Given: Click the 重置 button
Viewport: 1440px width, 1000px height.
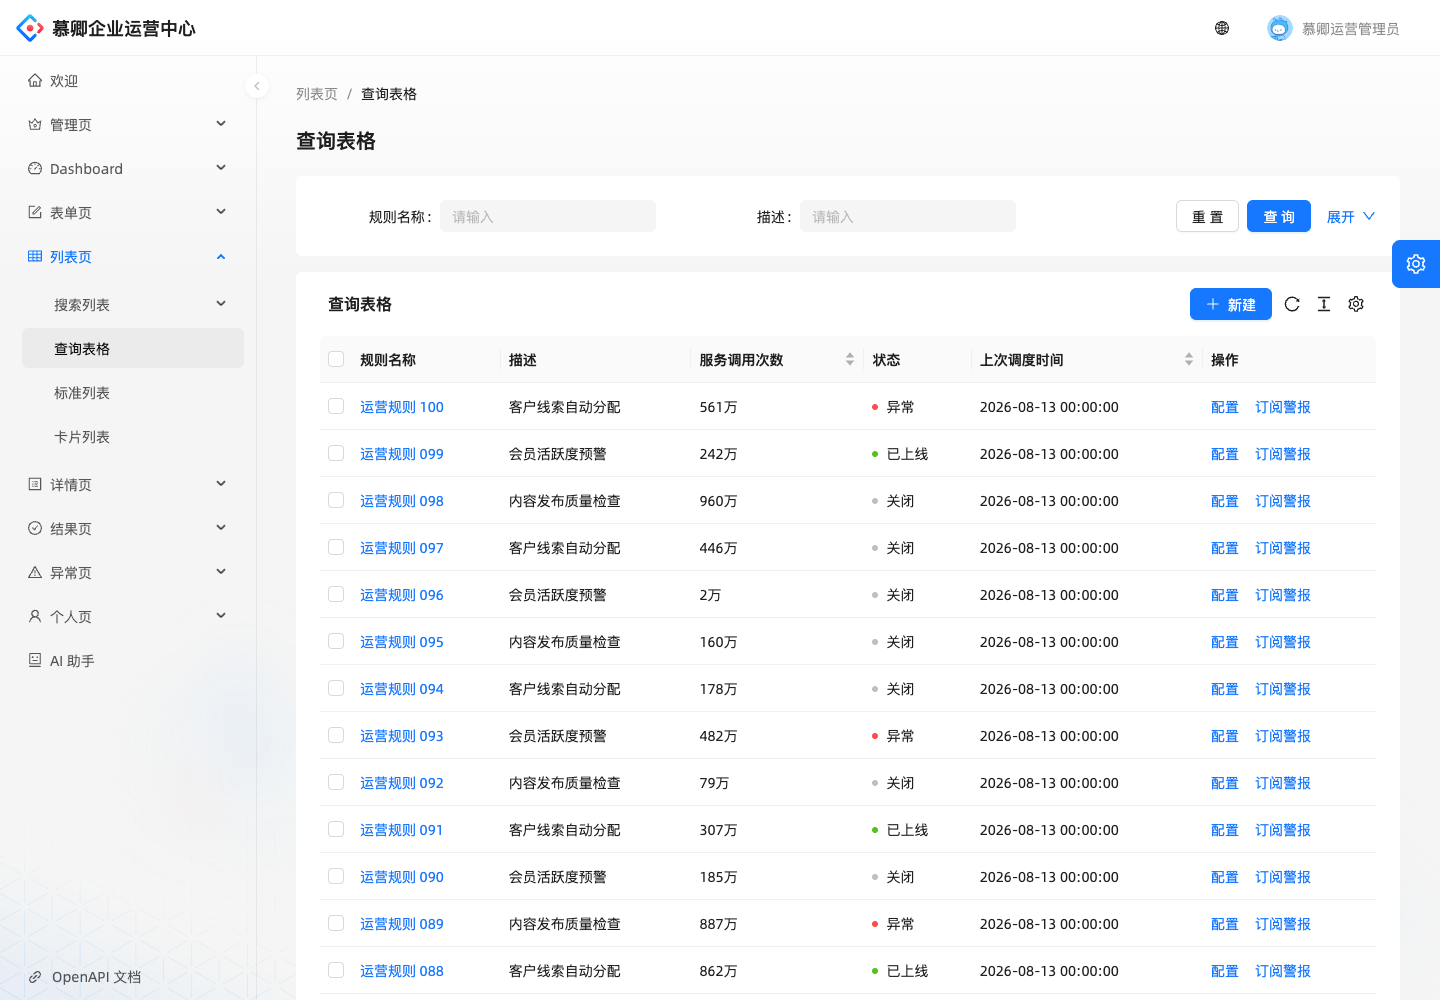Looking at the screenshot, I should [1207, 216].
